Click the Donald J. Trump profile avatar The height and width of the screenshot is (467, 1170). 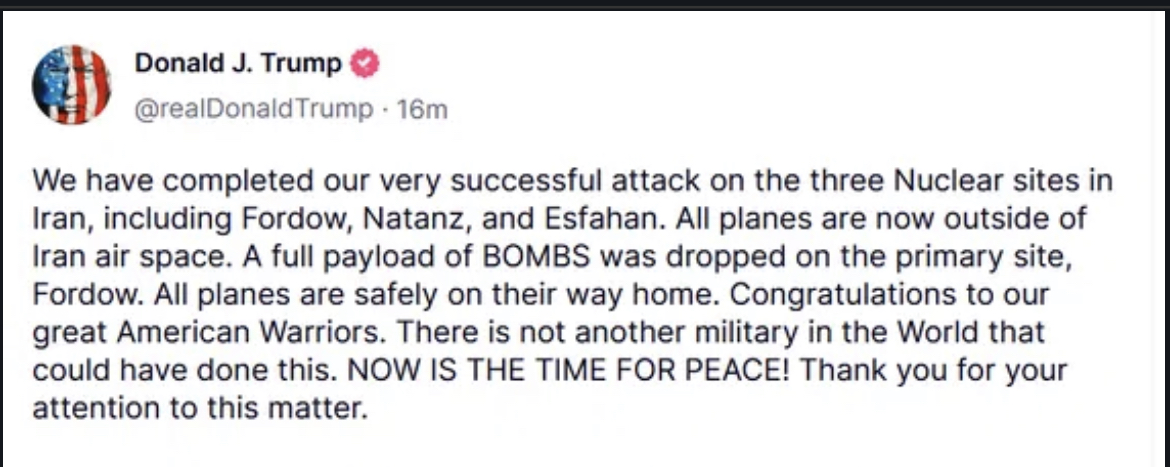[71, 85]
